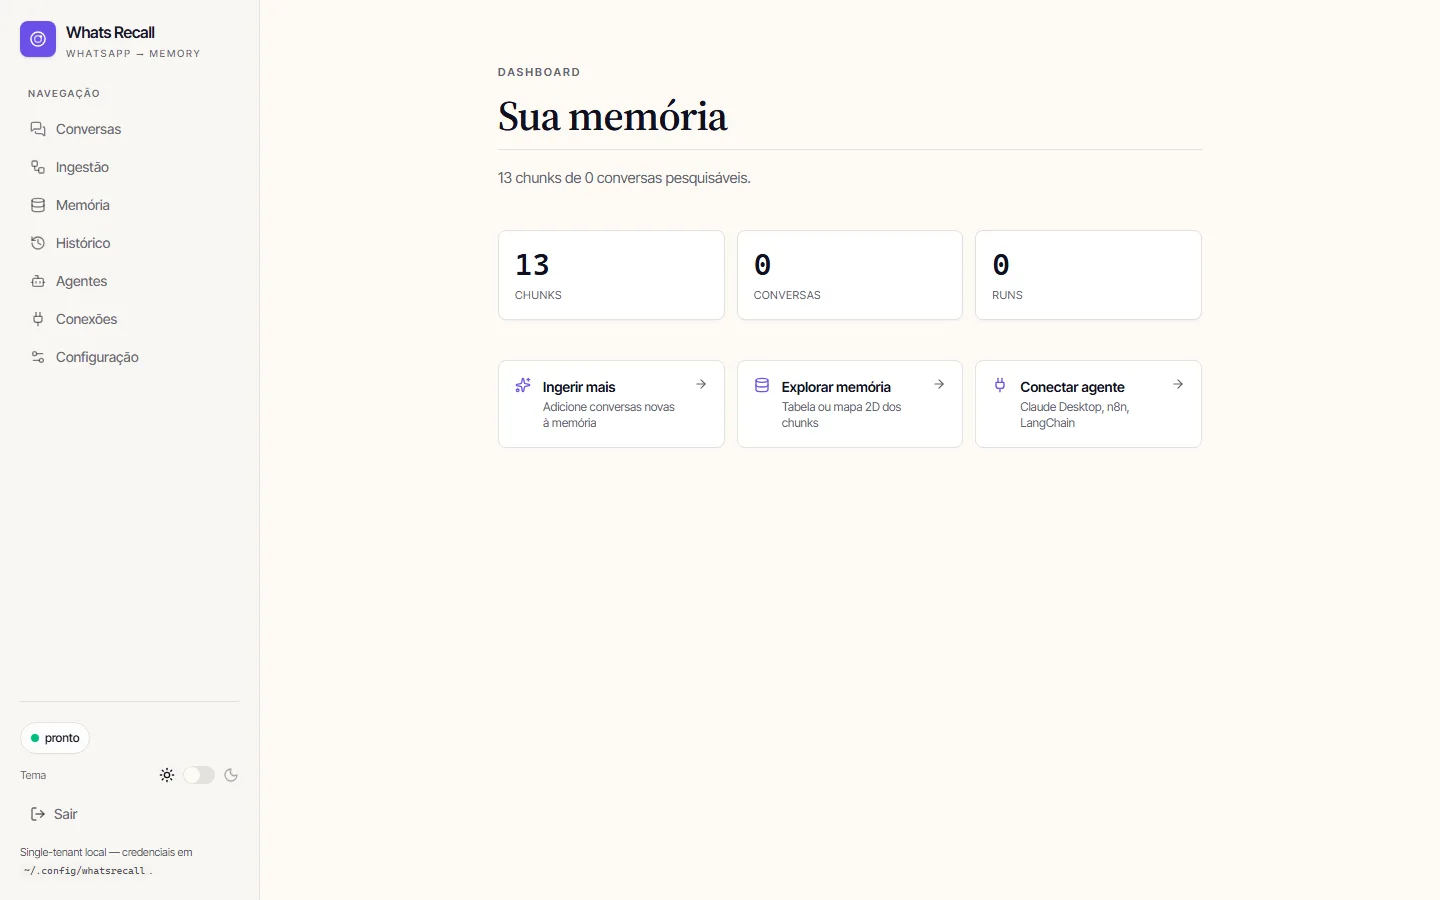The image size is (1440, 900).
Task: Click the Configuração sliders icon
Action: [38, 357]
